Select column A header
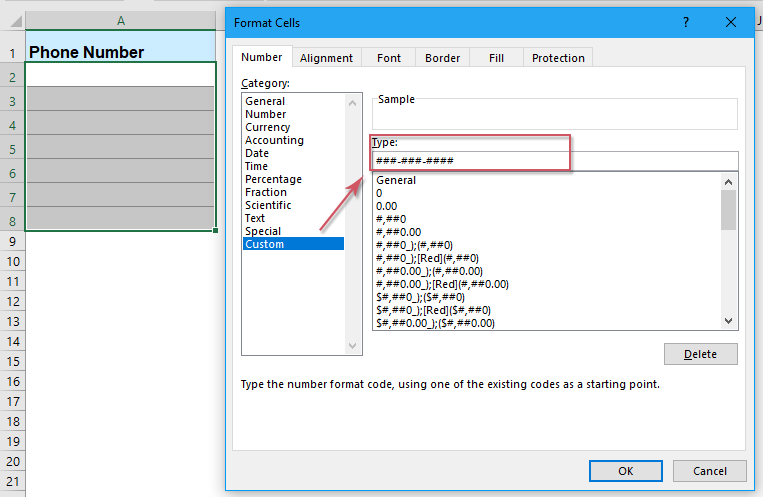This screenshot has height=497, width=763. pyautogui.click(x=120, y=20)
